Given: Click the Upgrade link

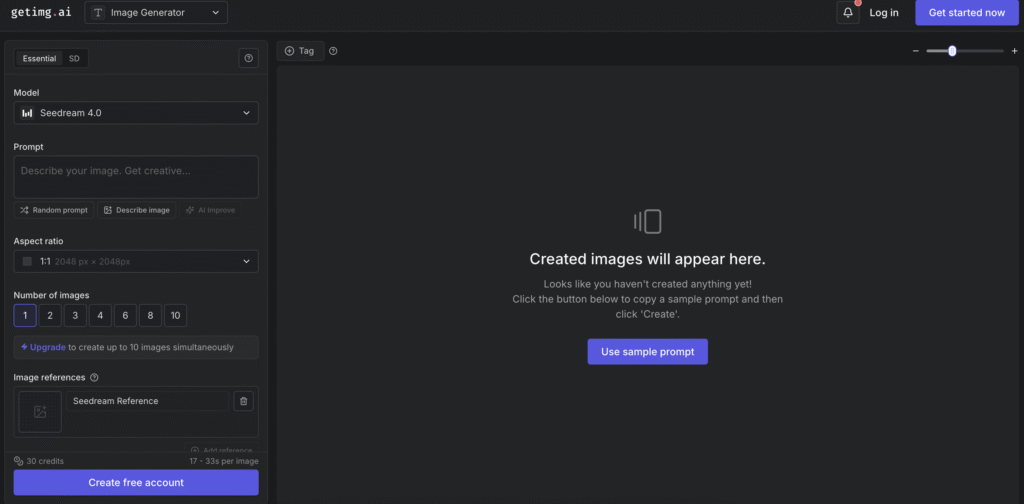Looking at the screenshot, I should [47, 347].
